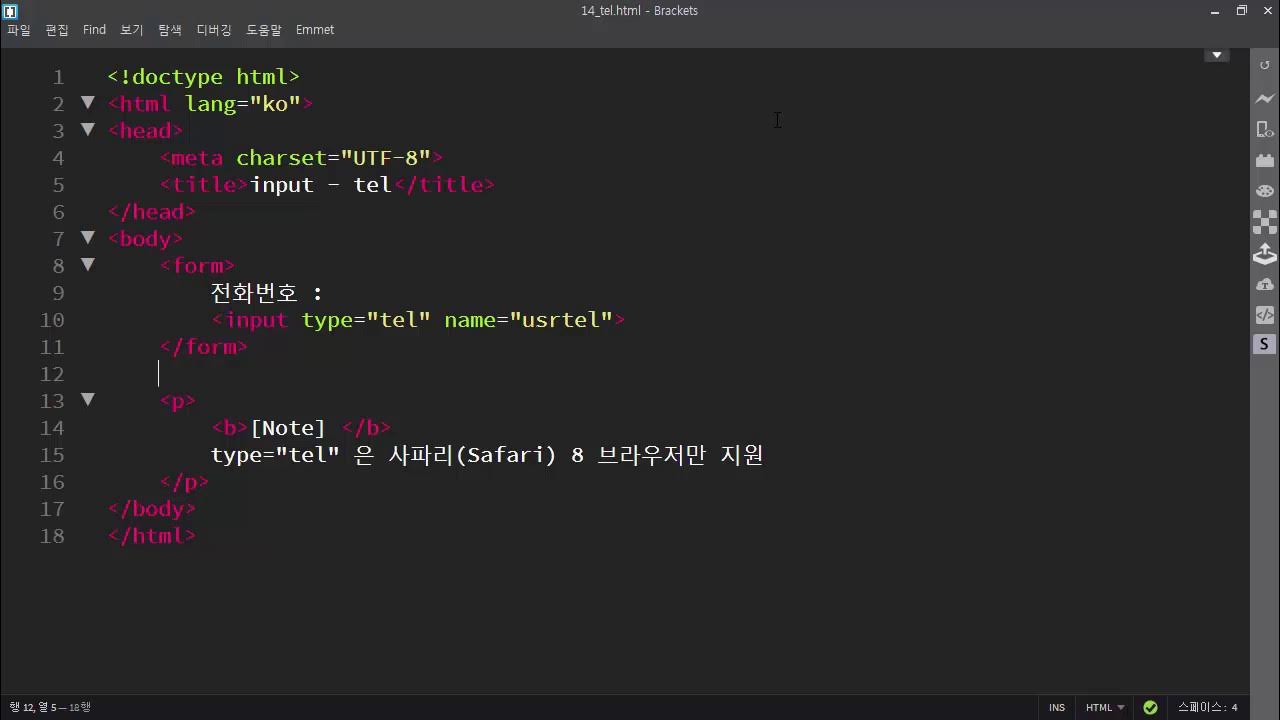This screenshot has height=720, width=1280.
Task: Minimize the Brackets window
Action: [1215, 11]
